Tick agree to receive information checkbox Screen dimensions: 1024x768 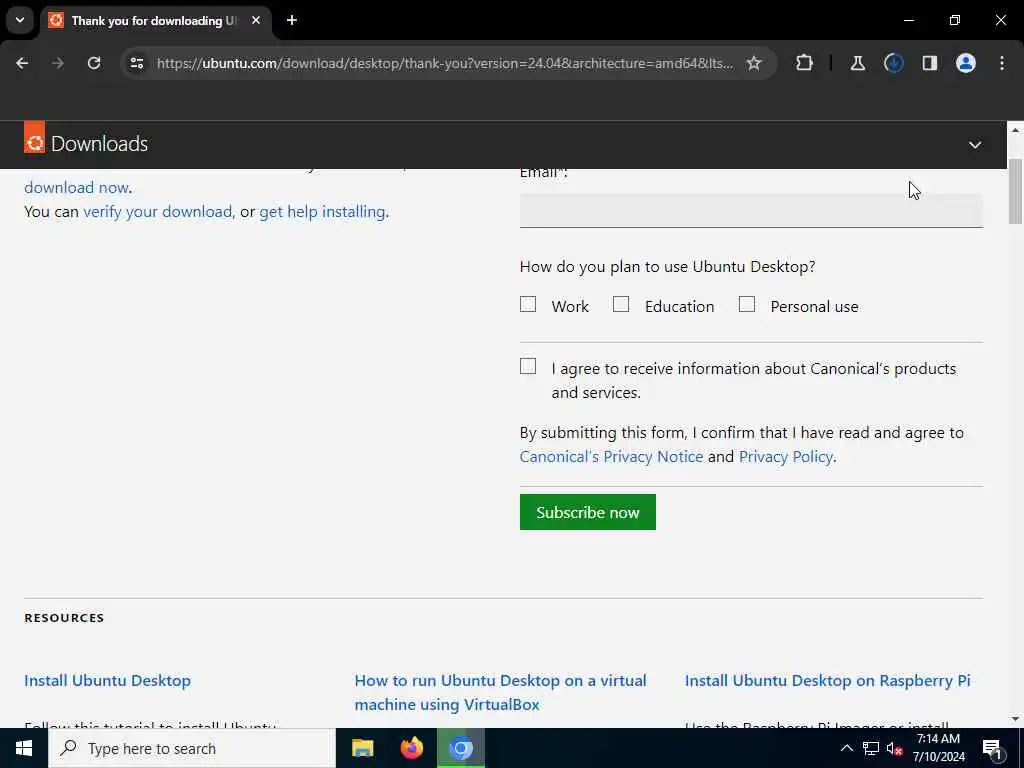528,366
